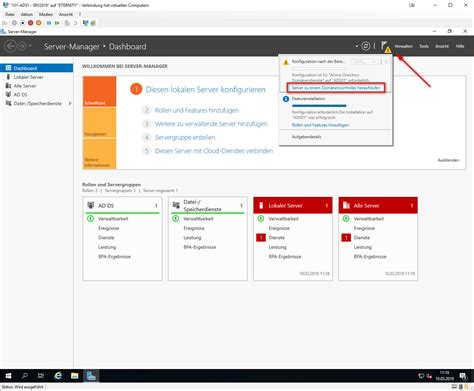Open dropdown arrow left of Refresh icon
The height and width of the screenshot is (391, 474).
[357, 46]
